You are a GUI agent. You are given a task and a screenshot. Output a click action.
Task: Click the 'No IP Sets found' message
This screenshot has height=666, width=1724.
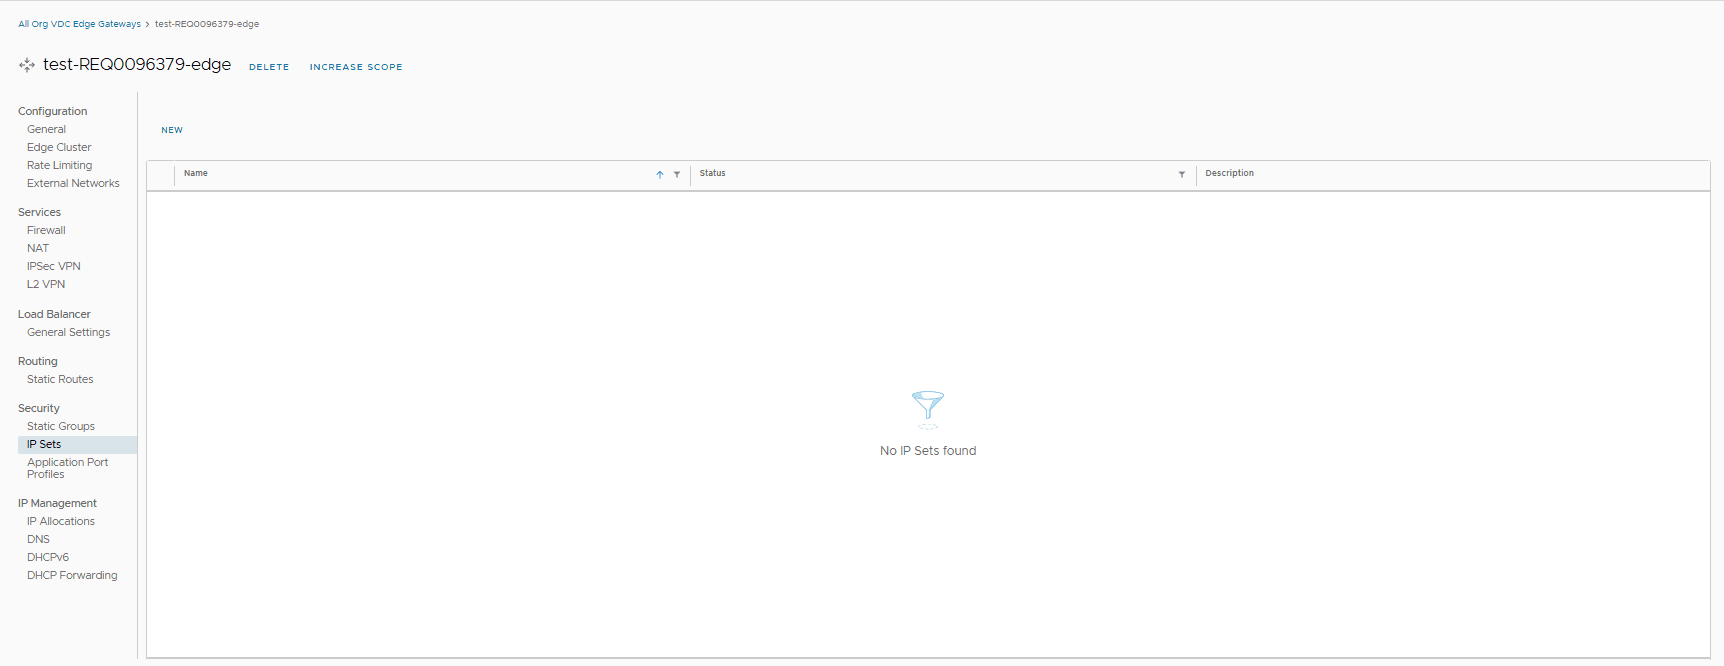[x=928, y=451]
